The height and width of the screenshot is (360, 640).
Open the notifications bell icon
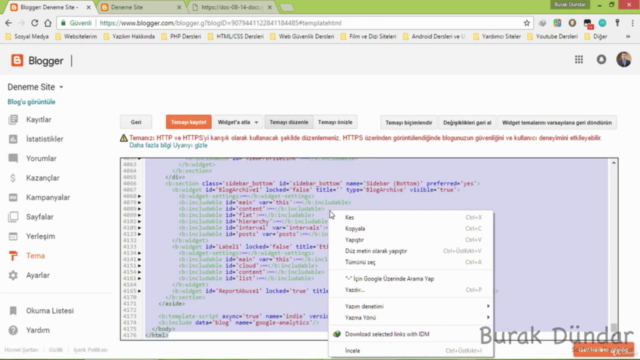point(601,60)
